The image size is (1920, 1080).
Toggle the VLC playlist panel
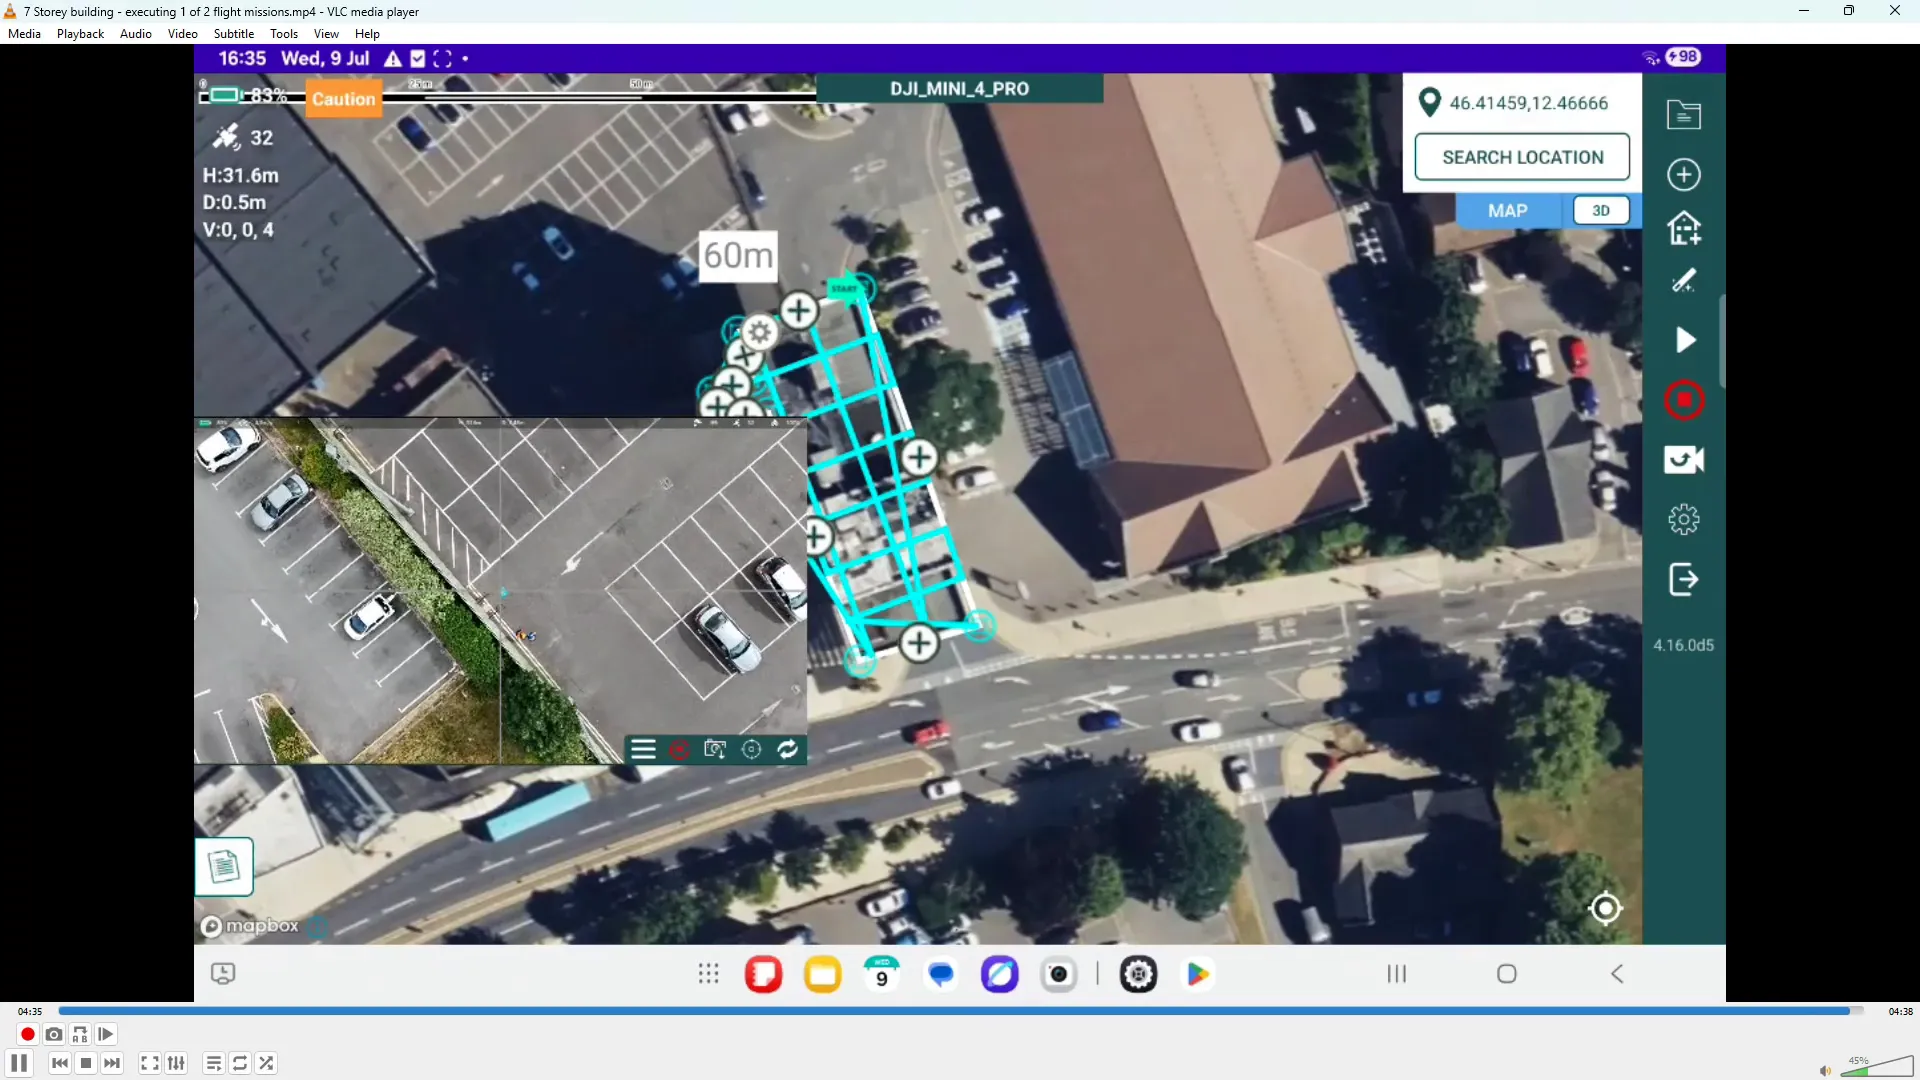213,1063
